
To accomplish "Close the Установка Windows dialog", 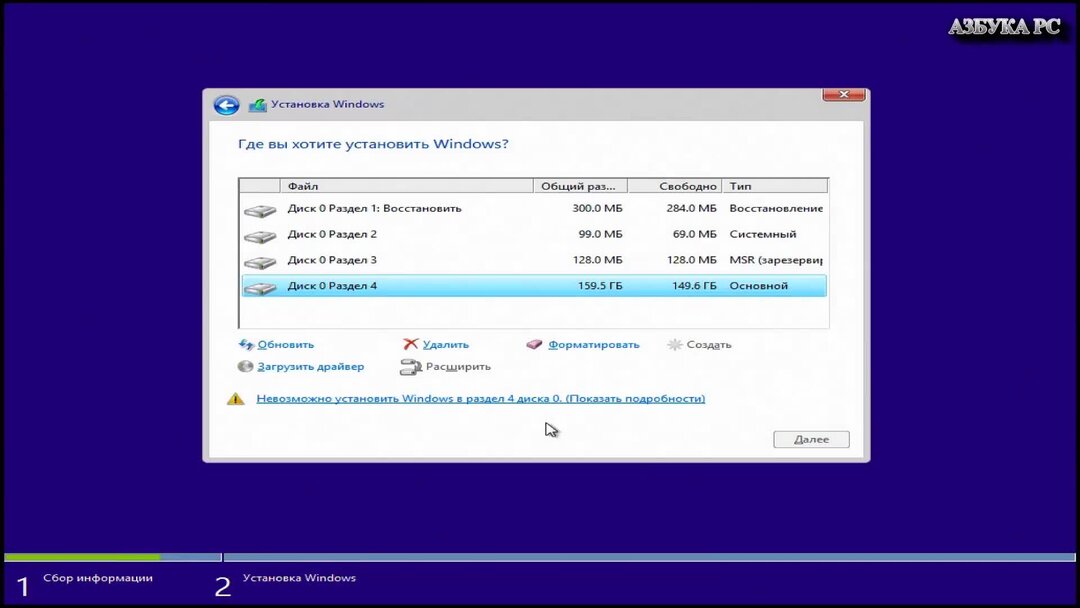I will [x=844, y=94].
